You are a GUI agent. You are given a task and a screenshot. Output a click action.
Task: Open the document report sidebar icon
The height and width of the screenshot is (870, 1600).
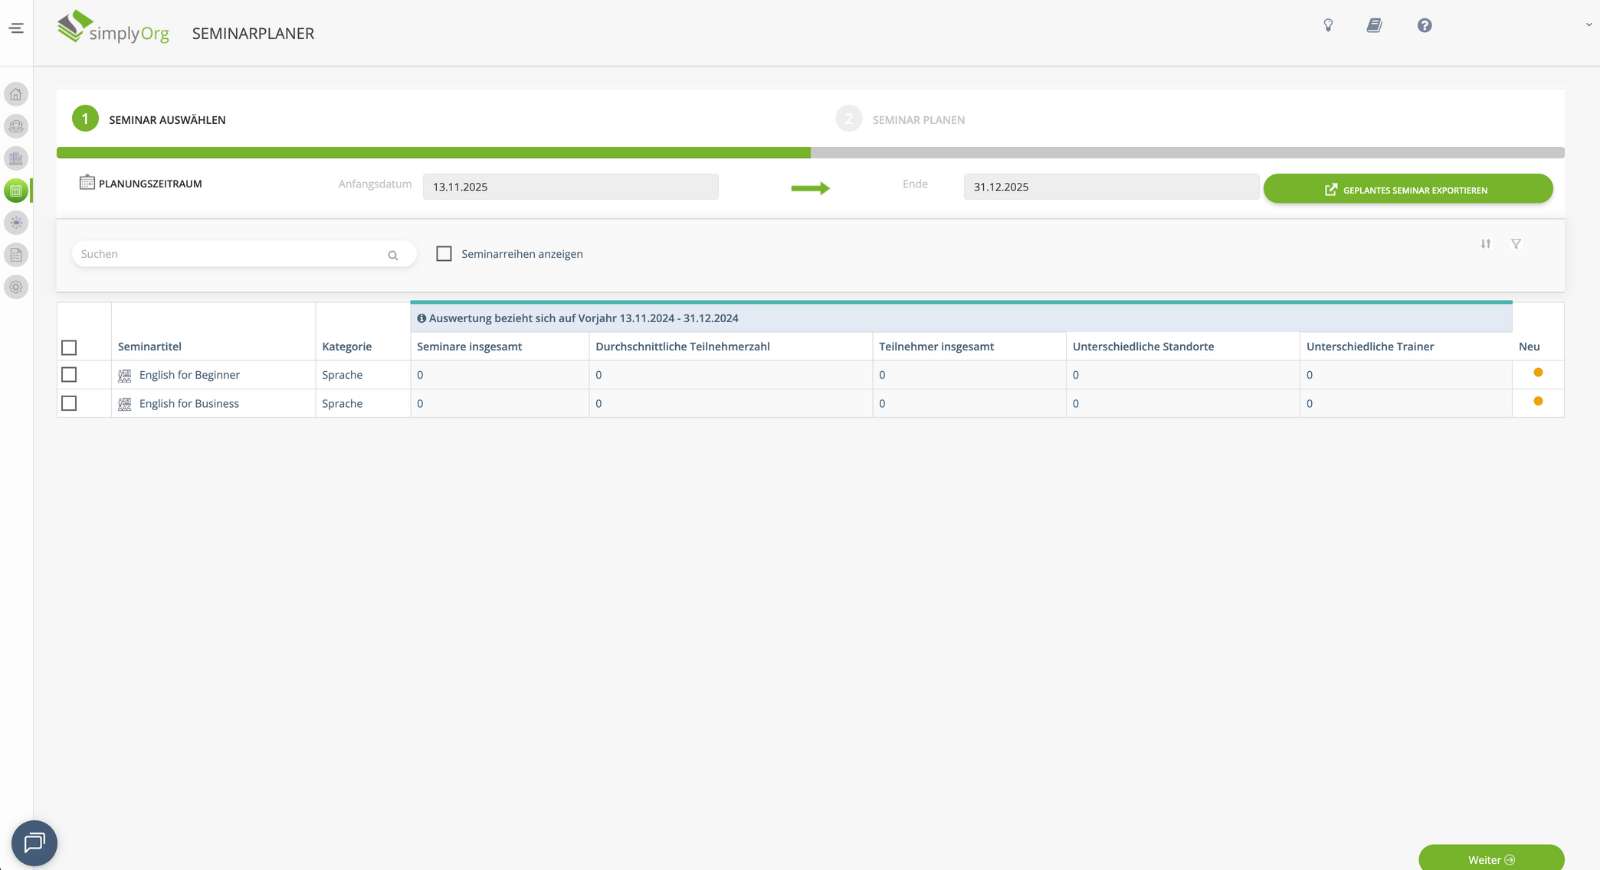pyautogui.click(x=16, y=255)
